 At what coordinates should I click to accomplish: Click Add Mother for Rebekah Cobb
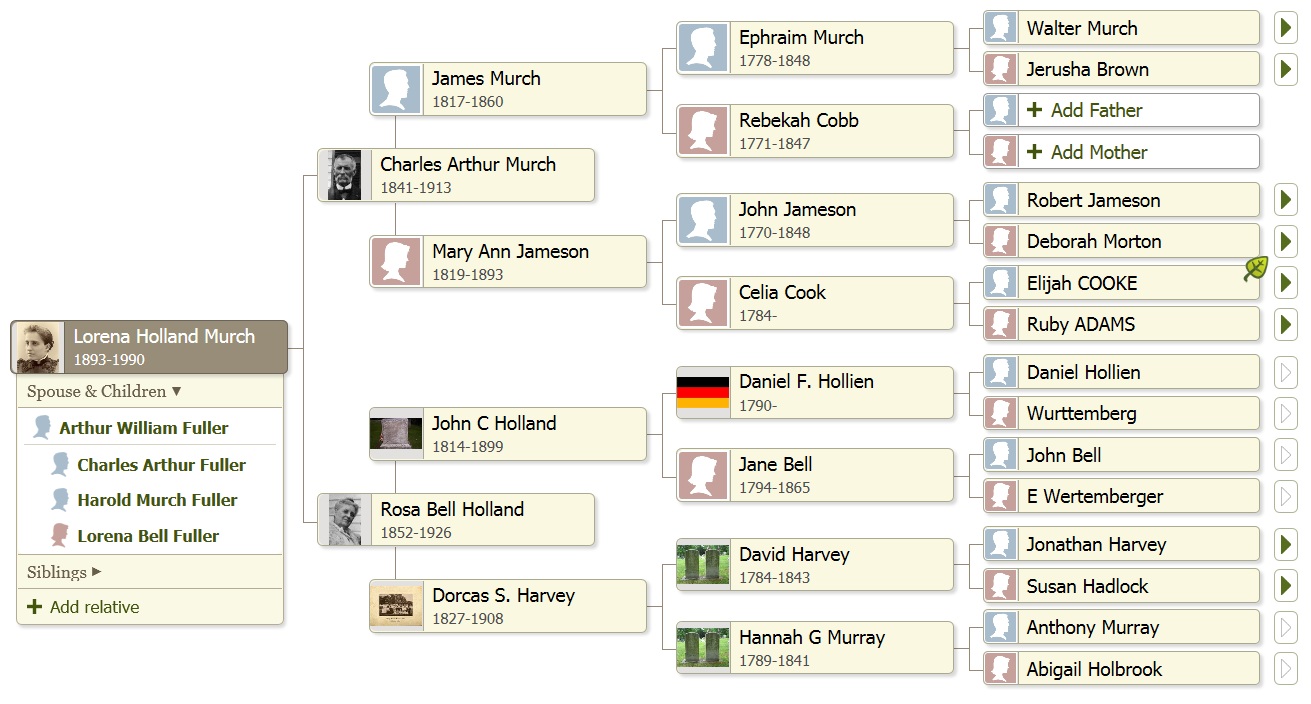[1098, 152]
